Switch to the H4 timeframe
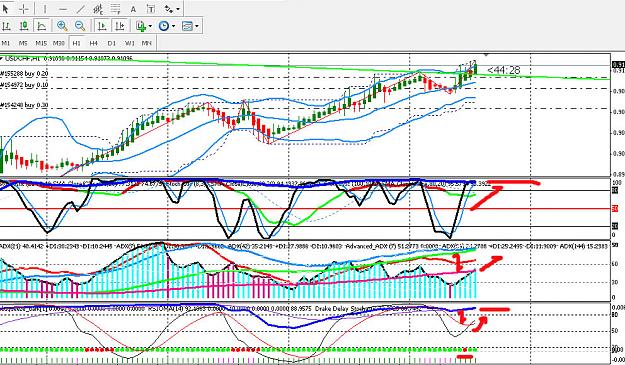This screenshot has height=365, width=625. click(94, 43)
